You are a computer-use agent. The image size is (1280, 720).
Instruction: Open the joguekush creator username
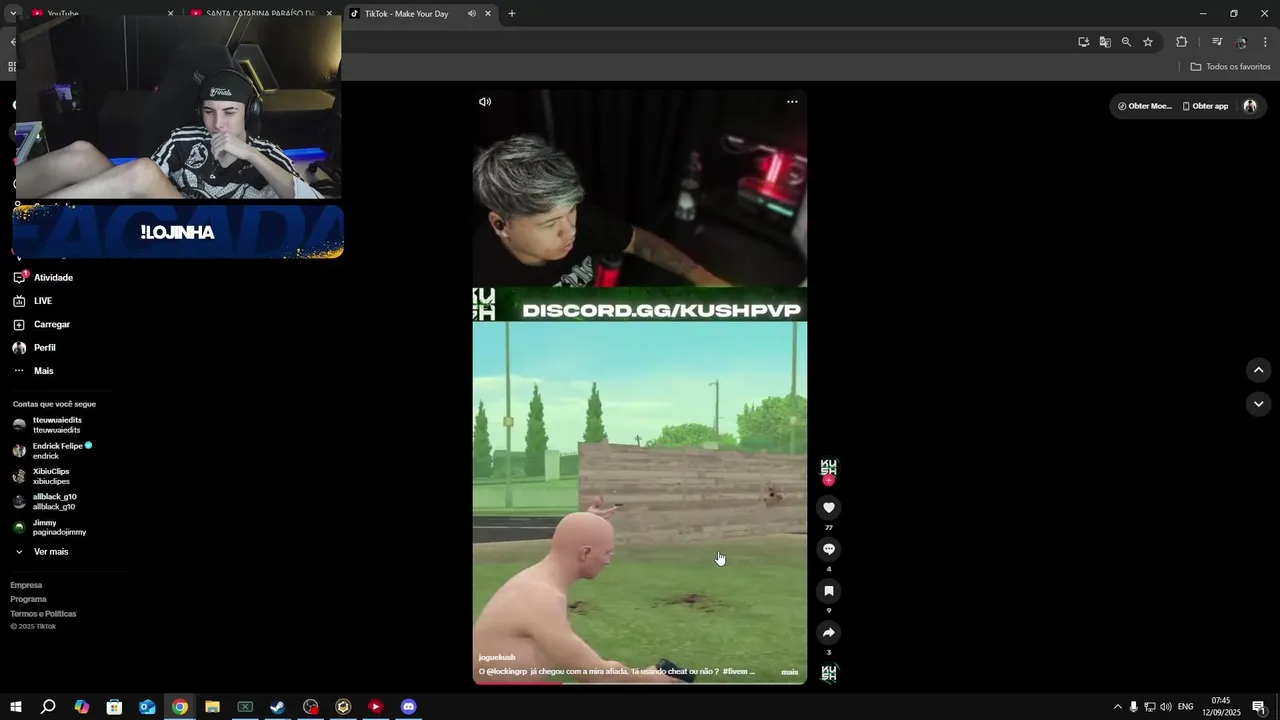pos(497,657)
